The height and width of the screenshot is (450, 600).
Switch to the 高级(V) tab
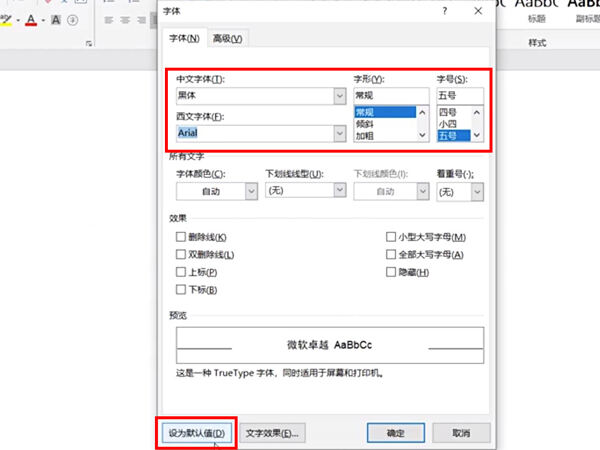pos(228,38)
